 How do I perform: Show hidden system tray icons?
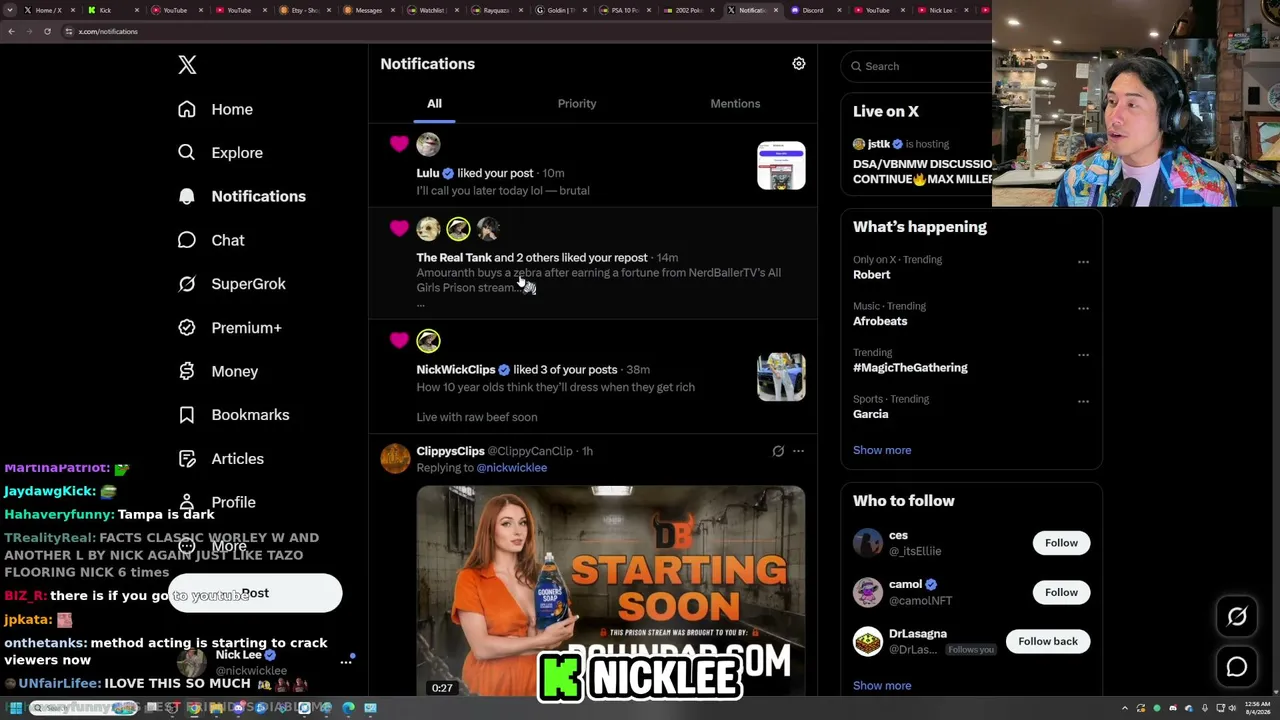pyautogui.click(x=1125, y=708)
